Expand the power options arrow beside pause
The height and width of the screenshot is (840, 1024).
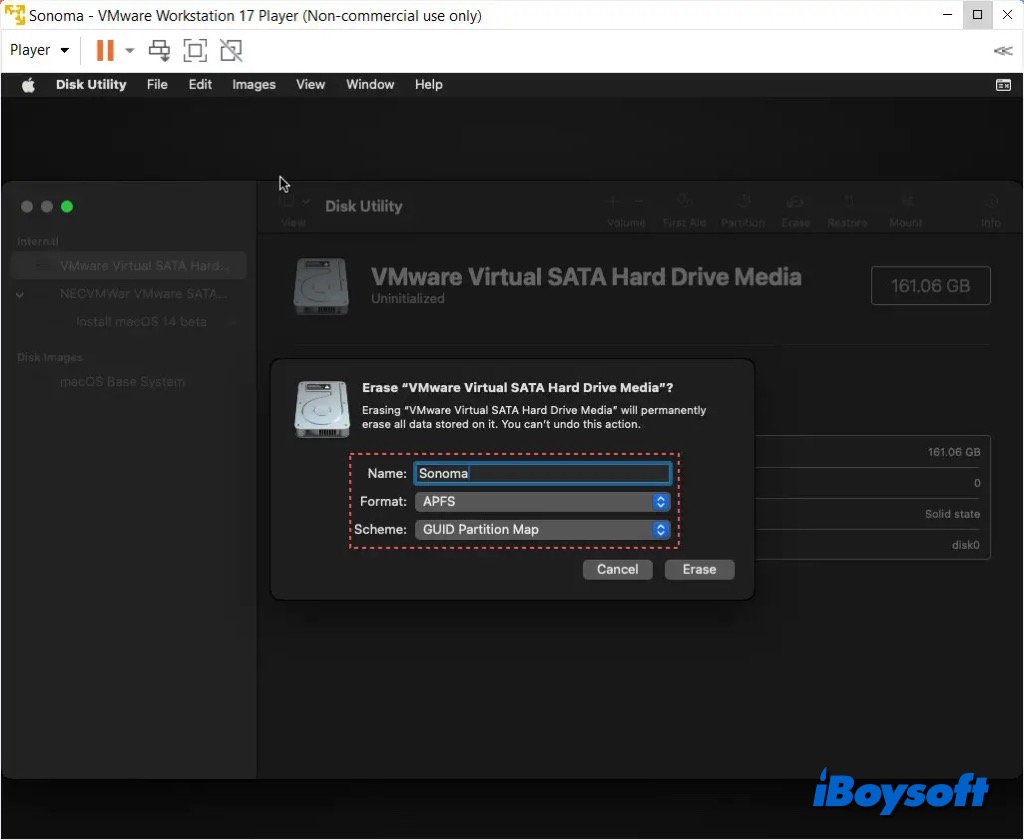pos(129,50)
